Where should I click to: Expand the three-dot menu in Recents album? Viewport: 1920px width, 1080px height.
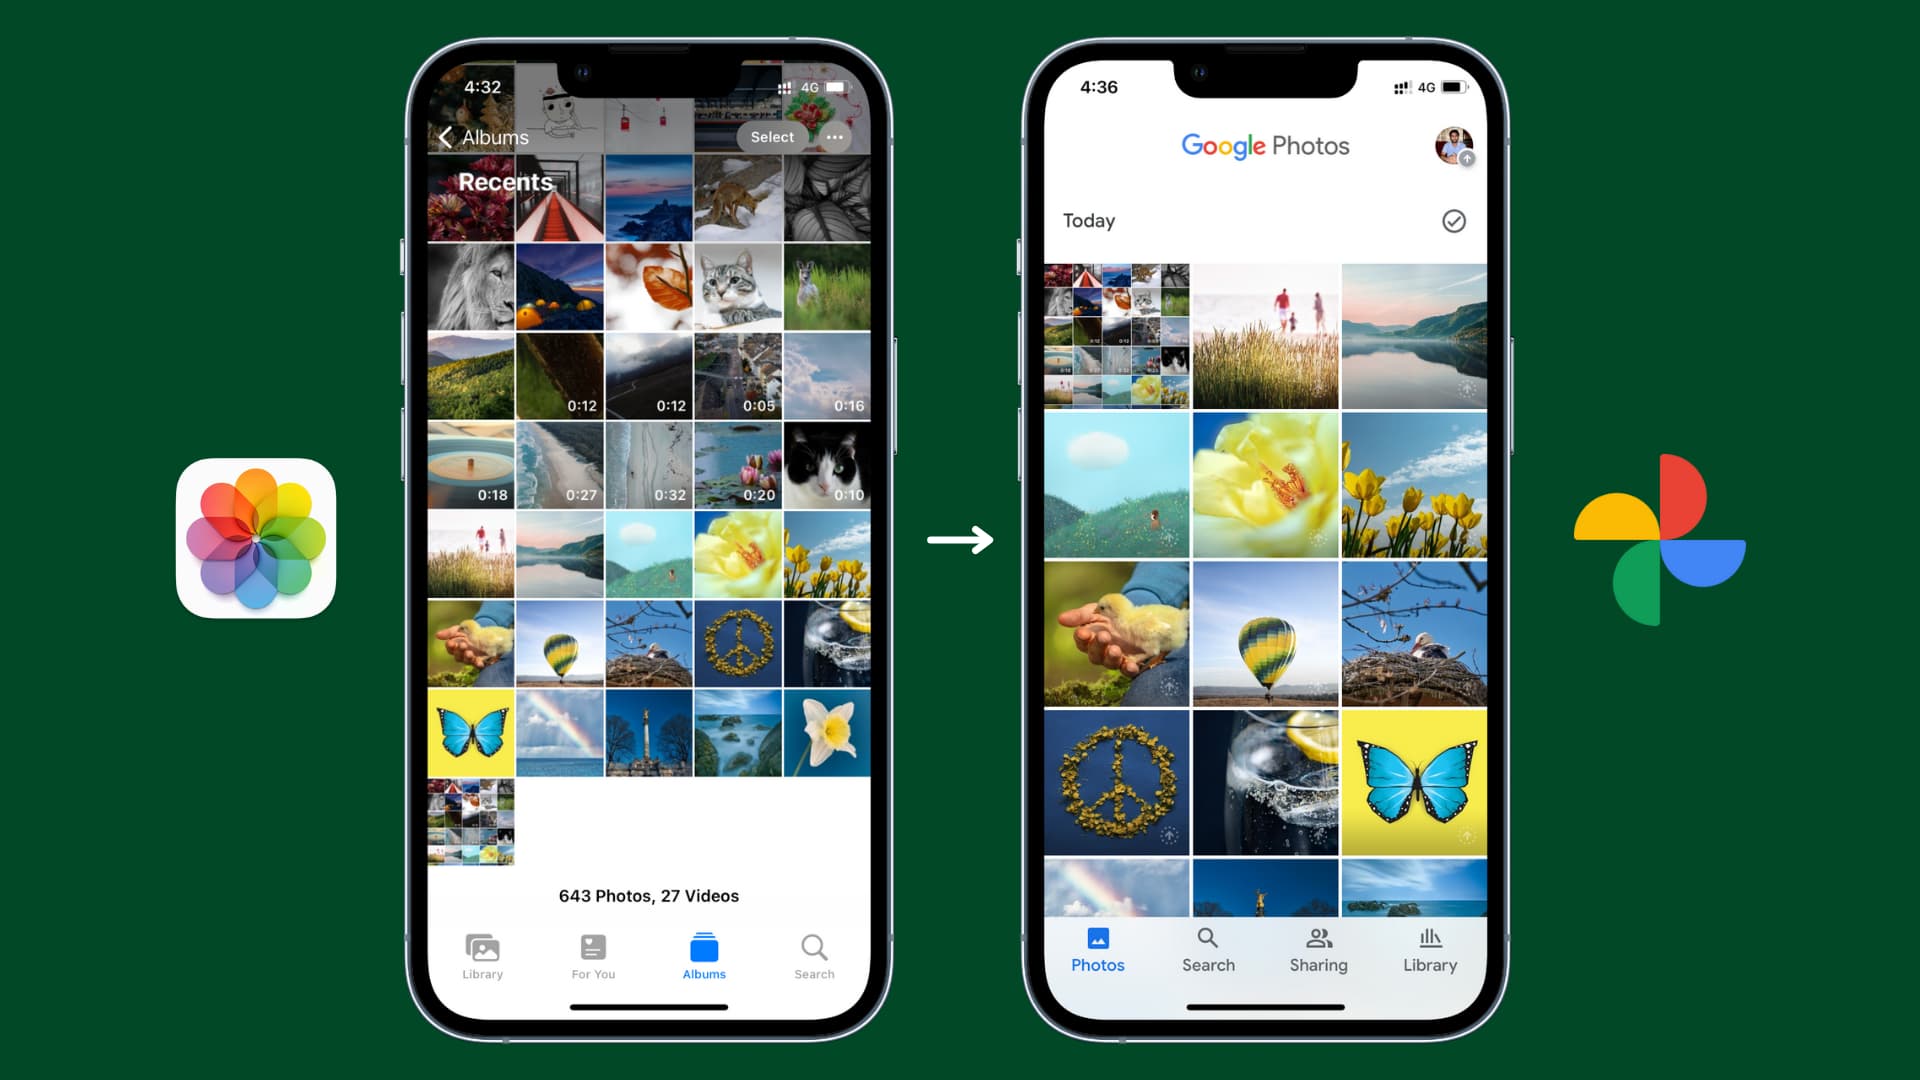tap(835, 137)
